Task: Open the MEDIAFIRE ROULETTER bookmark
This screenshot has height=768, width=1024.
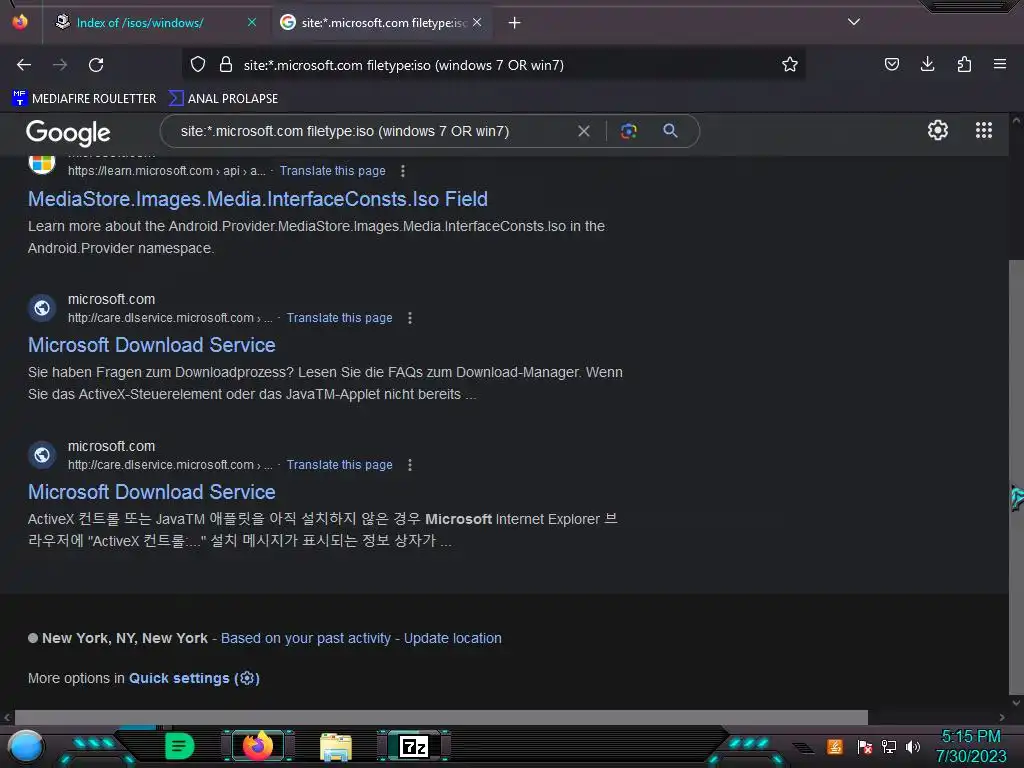Action: 84,99
